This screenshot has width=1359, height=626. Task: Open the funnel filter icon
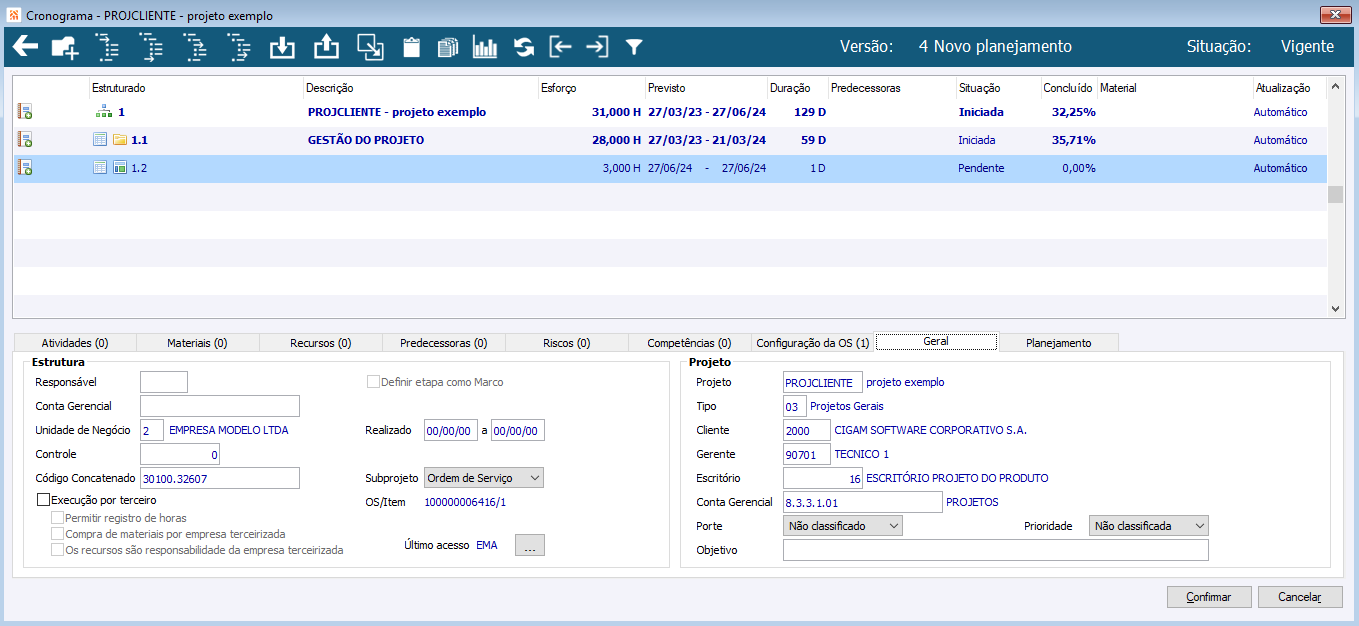(634, 47)
